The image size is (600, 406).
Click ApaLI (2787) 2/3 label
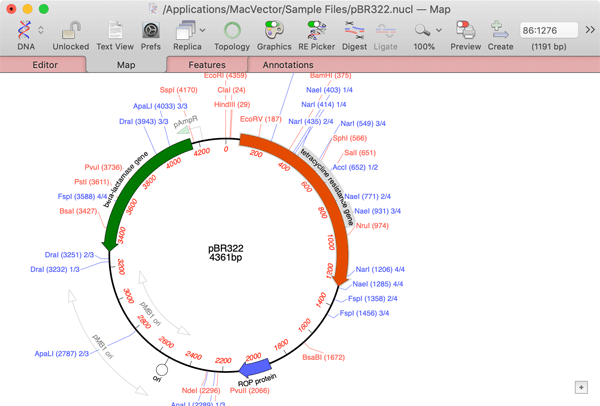62,354
